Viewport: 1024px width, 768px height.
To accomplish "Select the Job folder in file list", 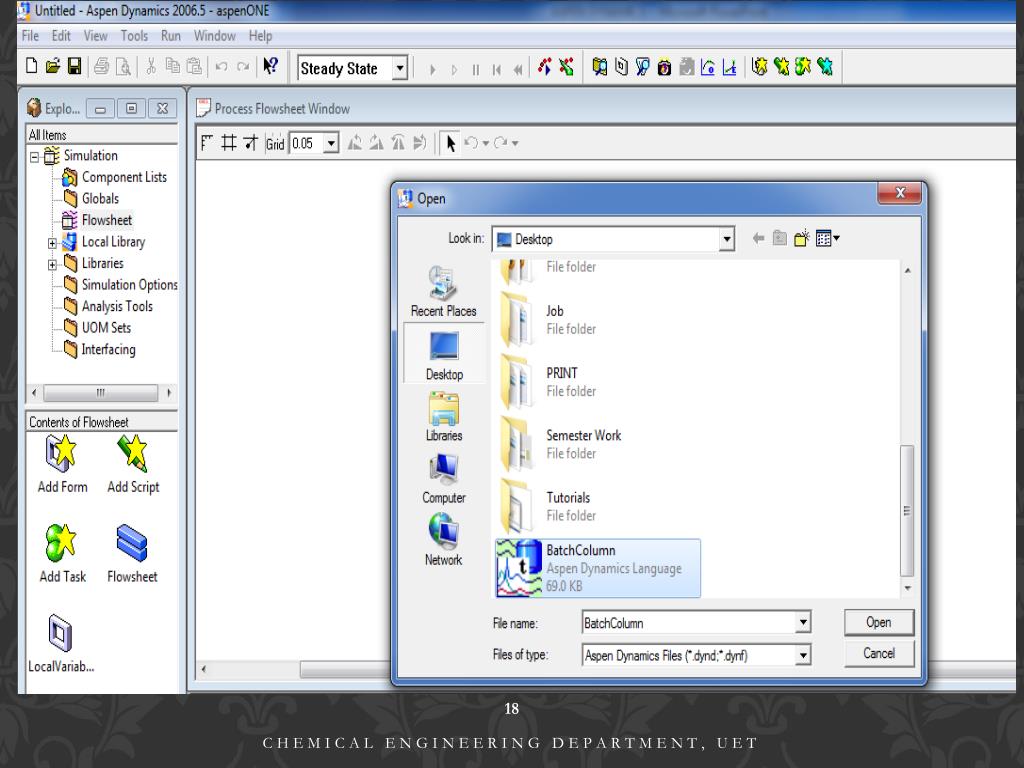I will coord(549,320).
